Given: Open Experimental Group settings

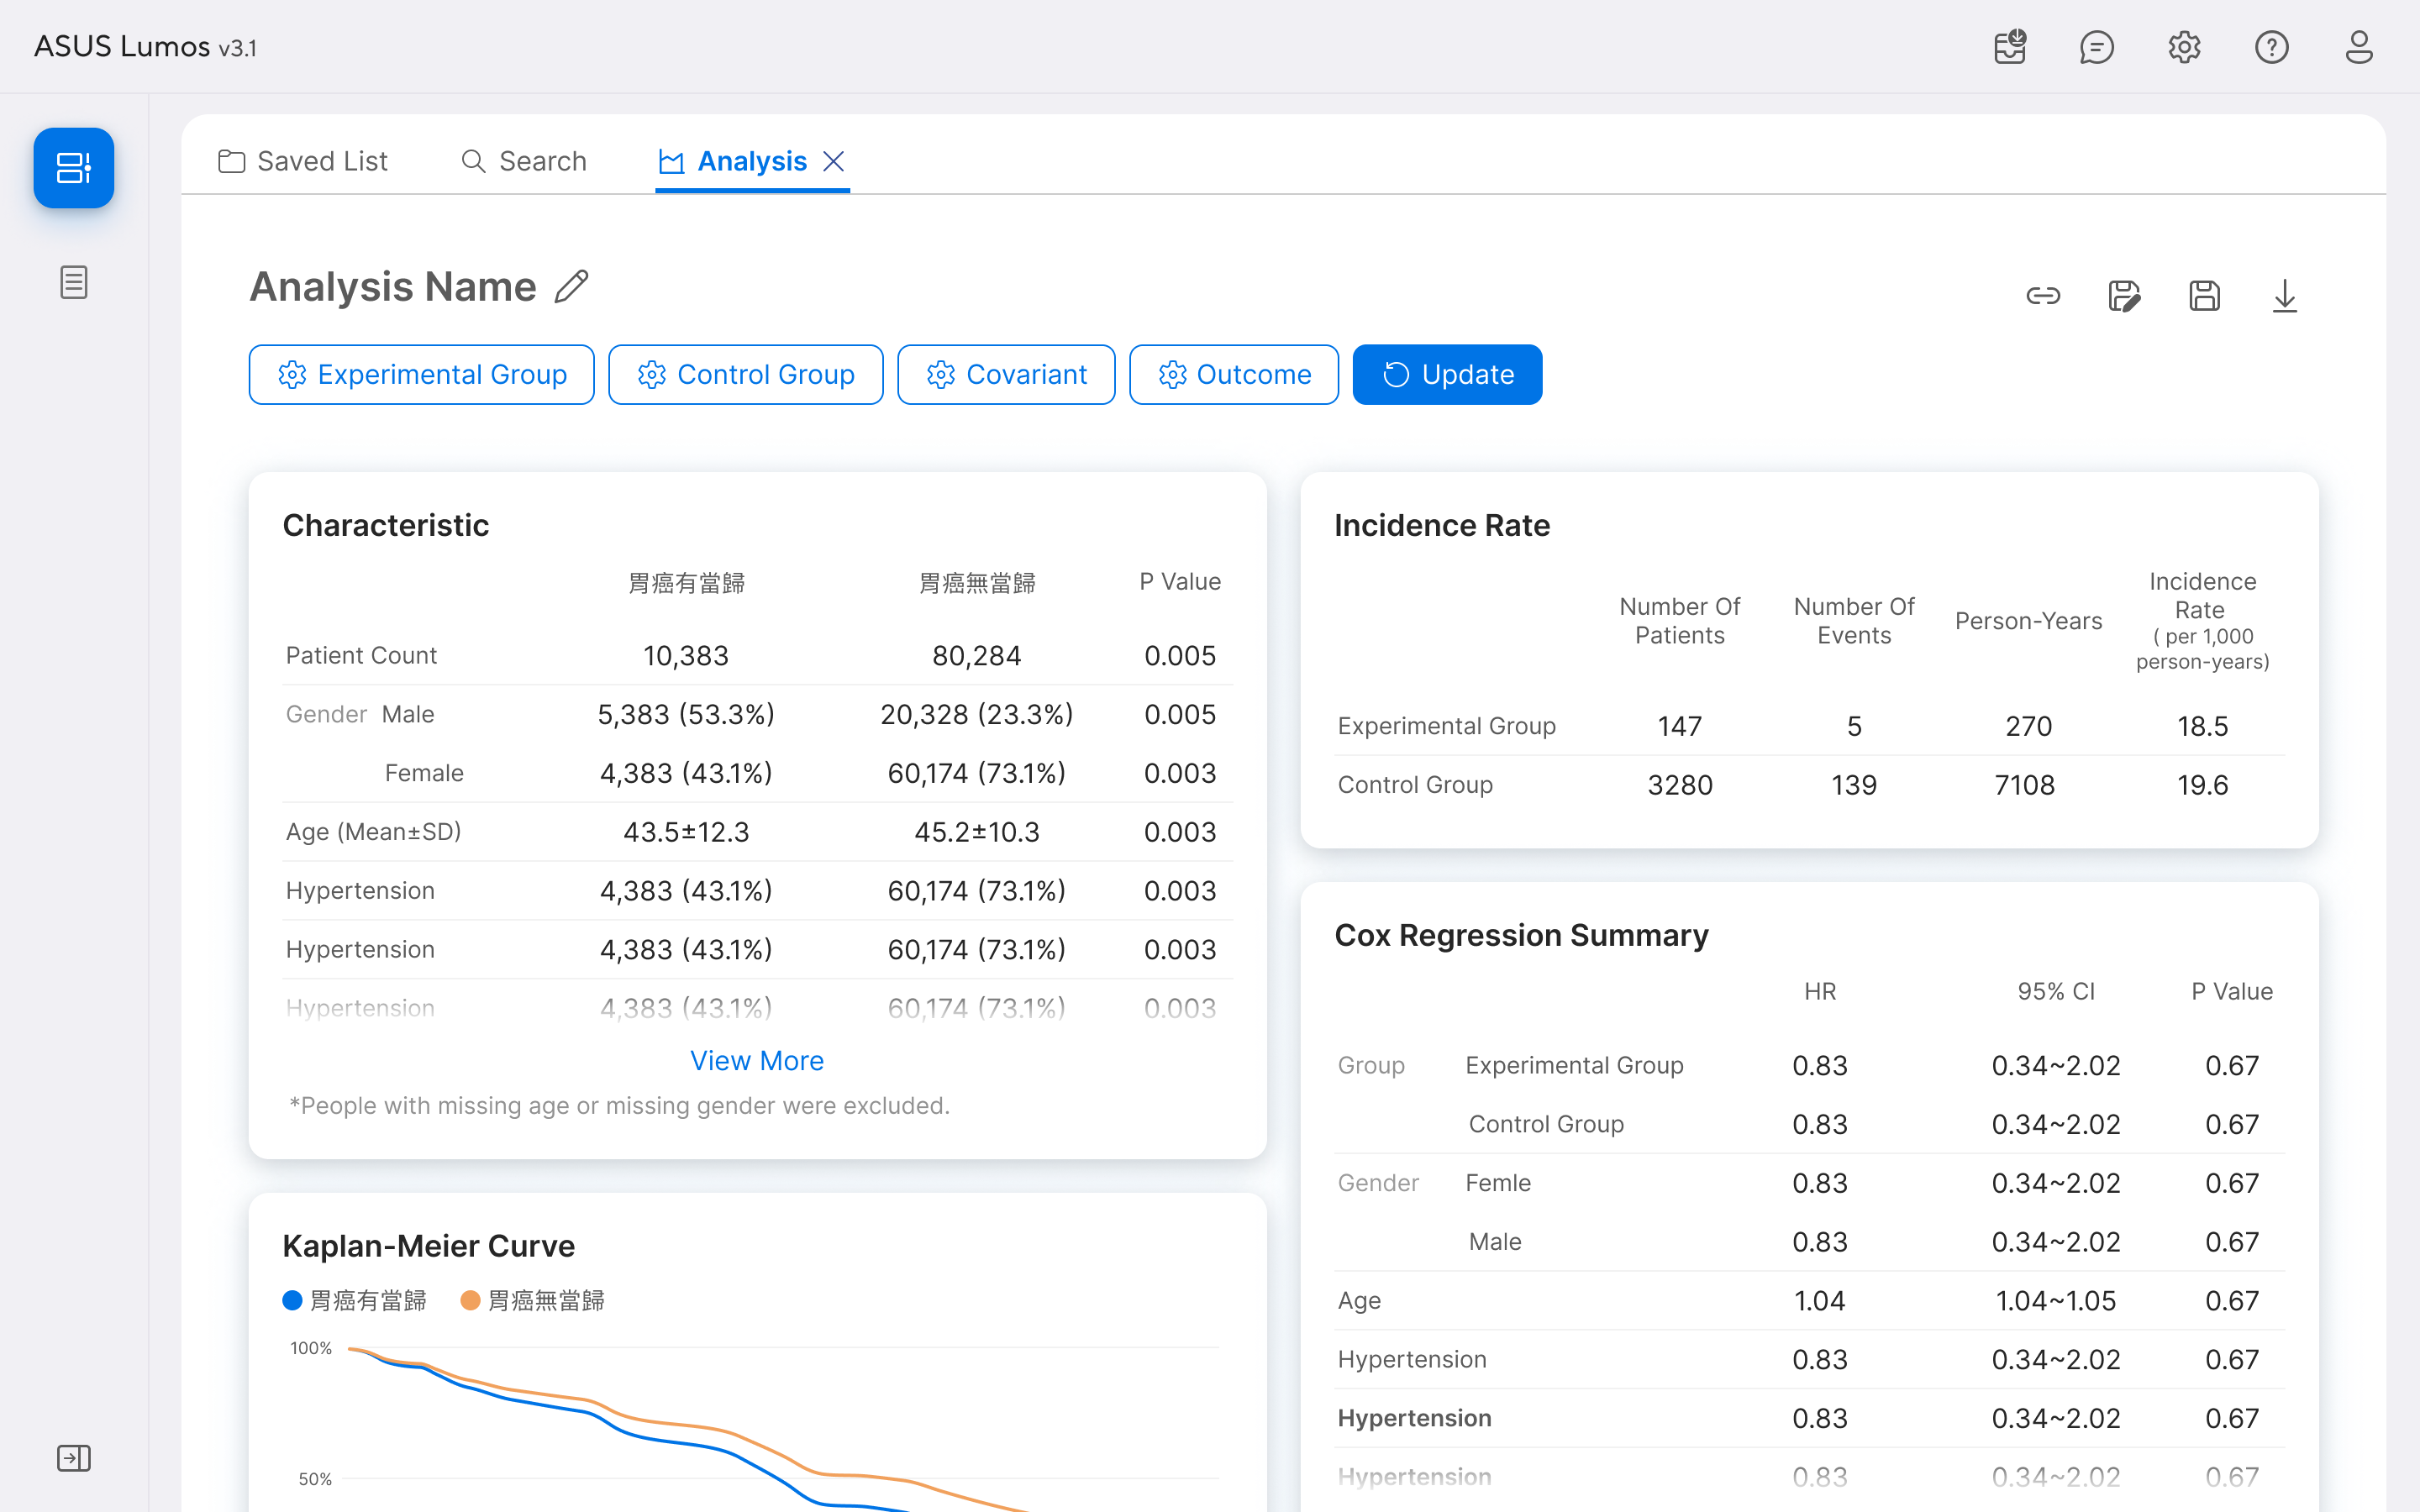Looking at the screenshot, I should [421, 375].
